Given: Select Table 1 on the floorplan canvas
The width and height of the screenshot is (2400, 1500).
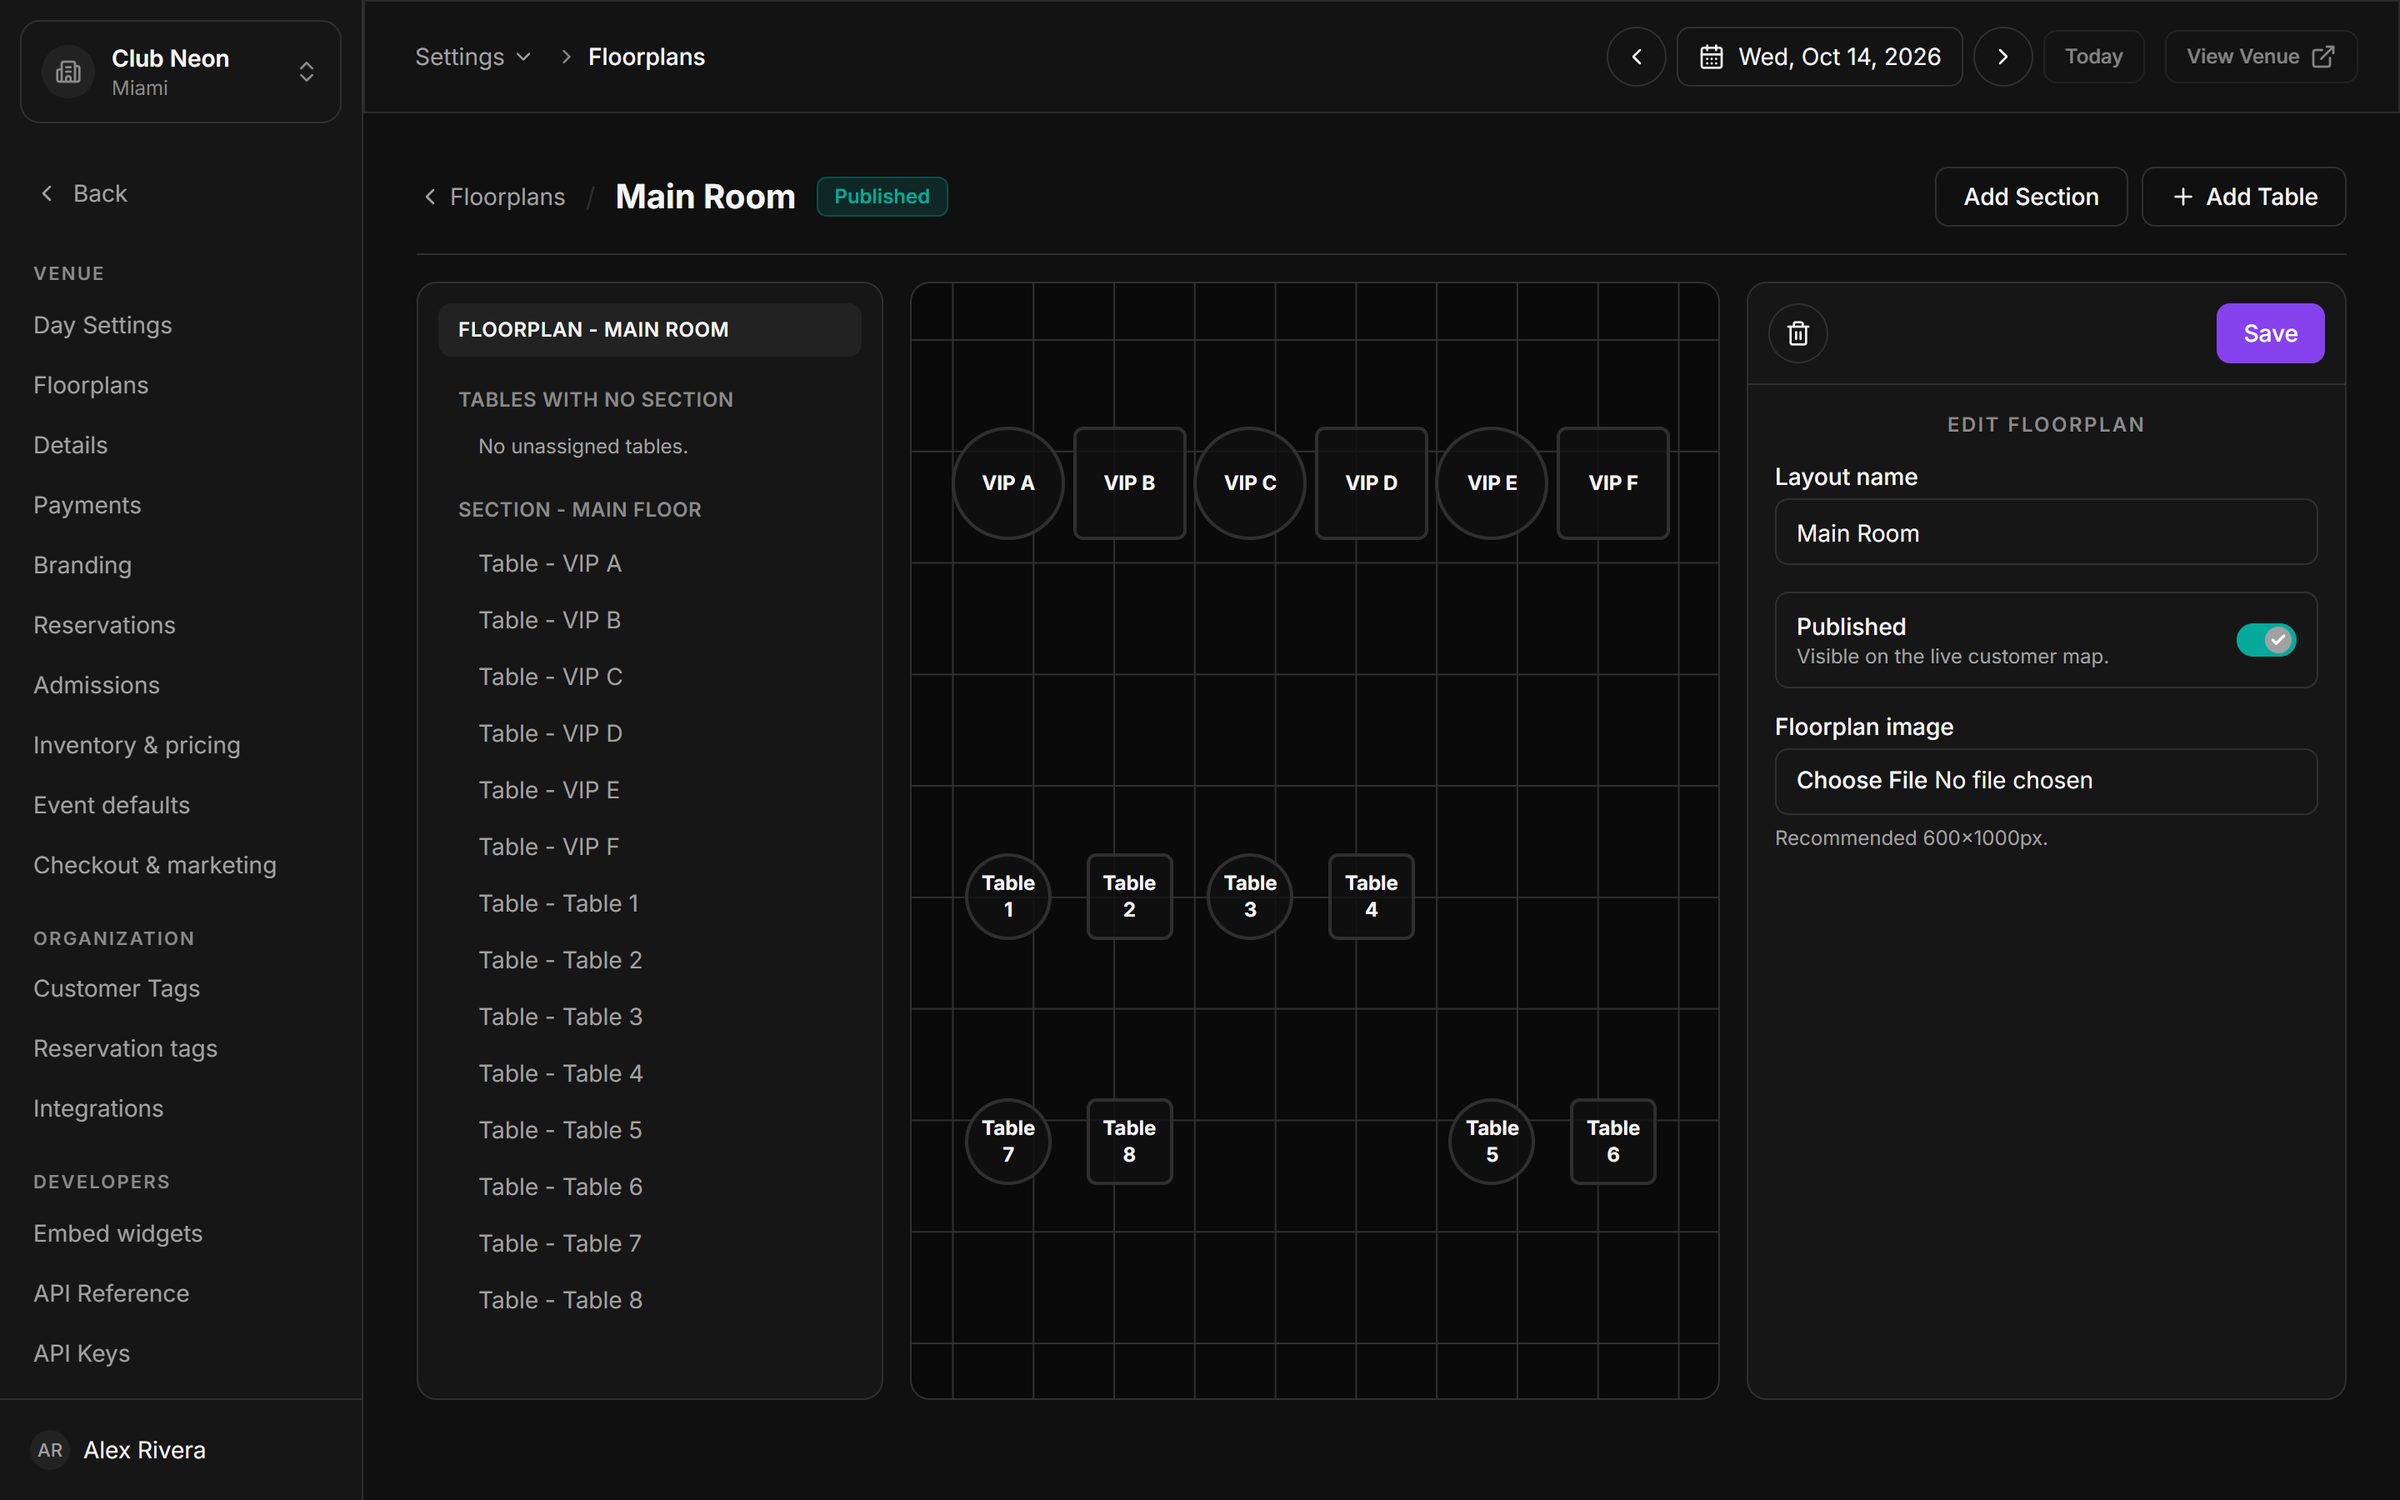Looking at the screenshot, I should 1008,896.
